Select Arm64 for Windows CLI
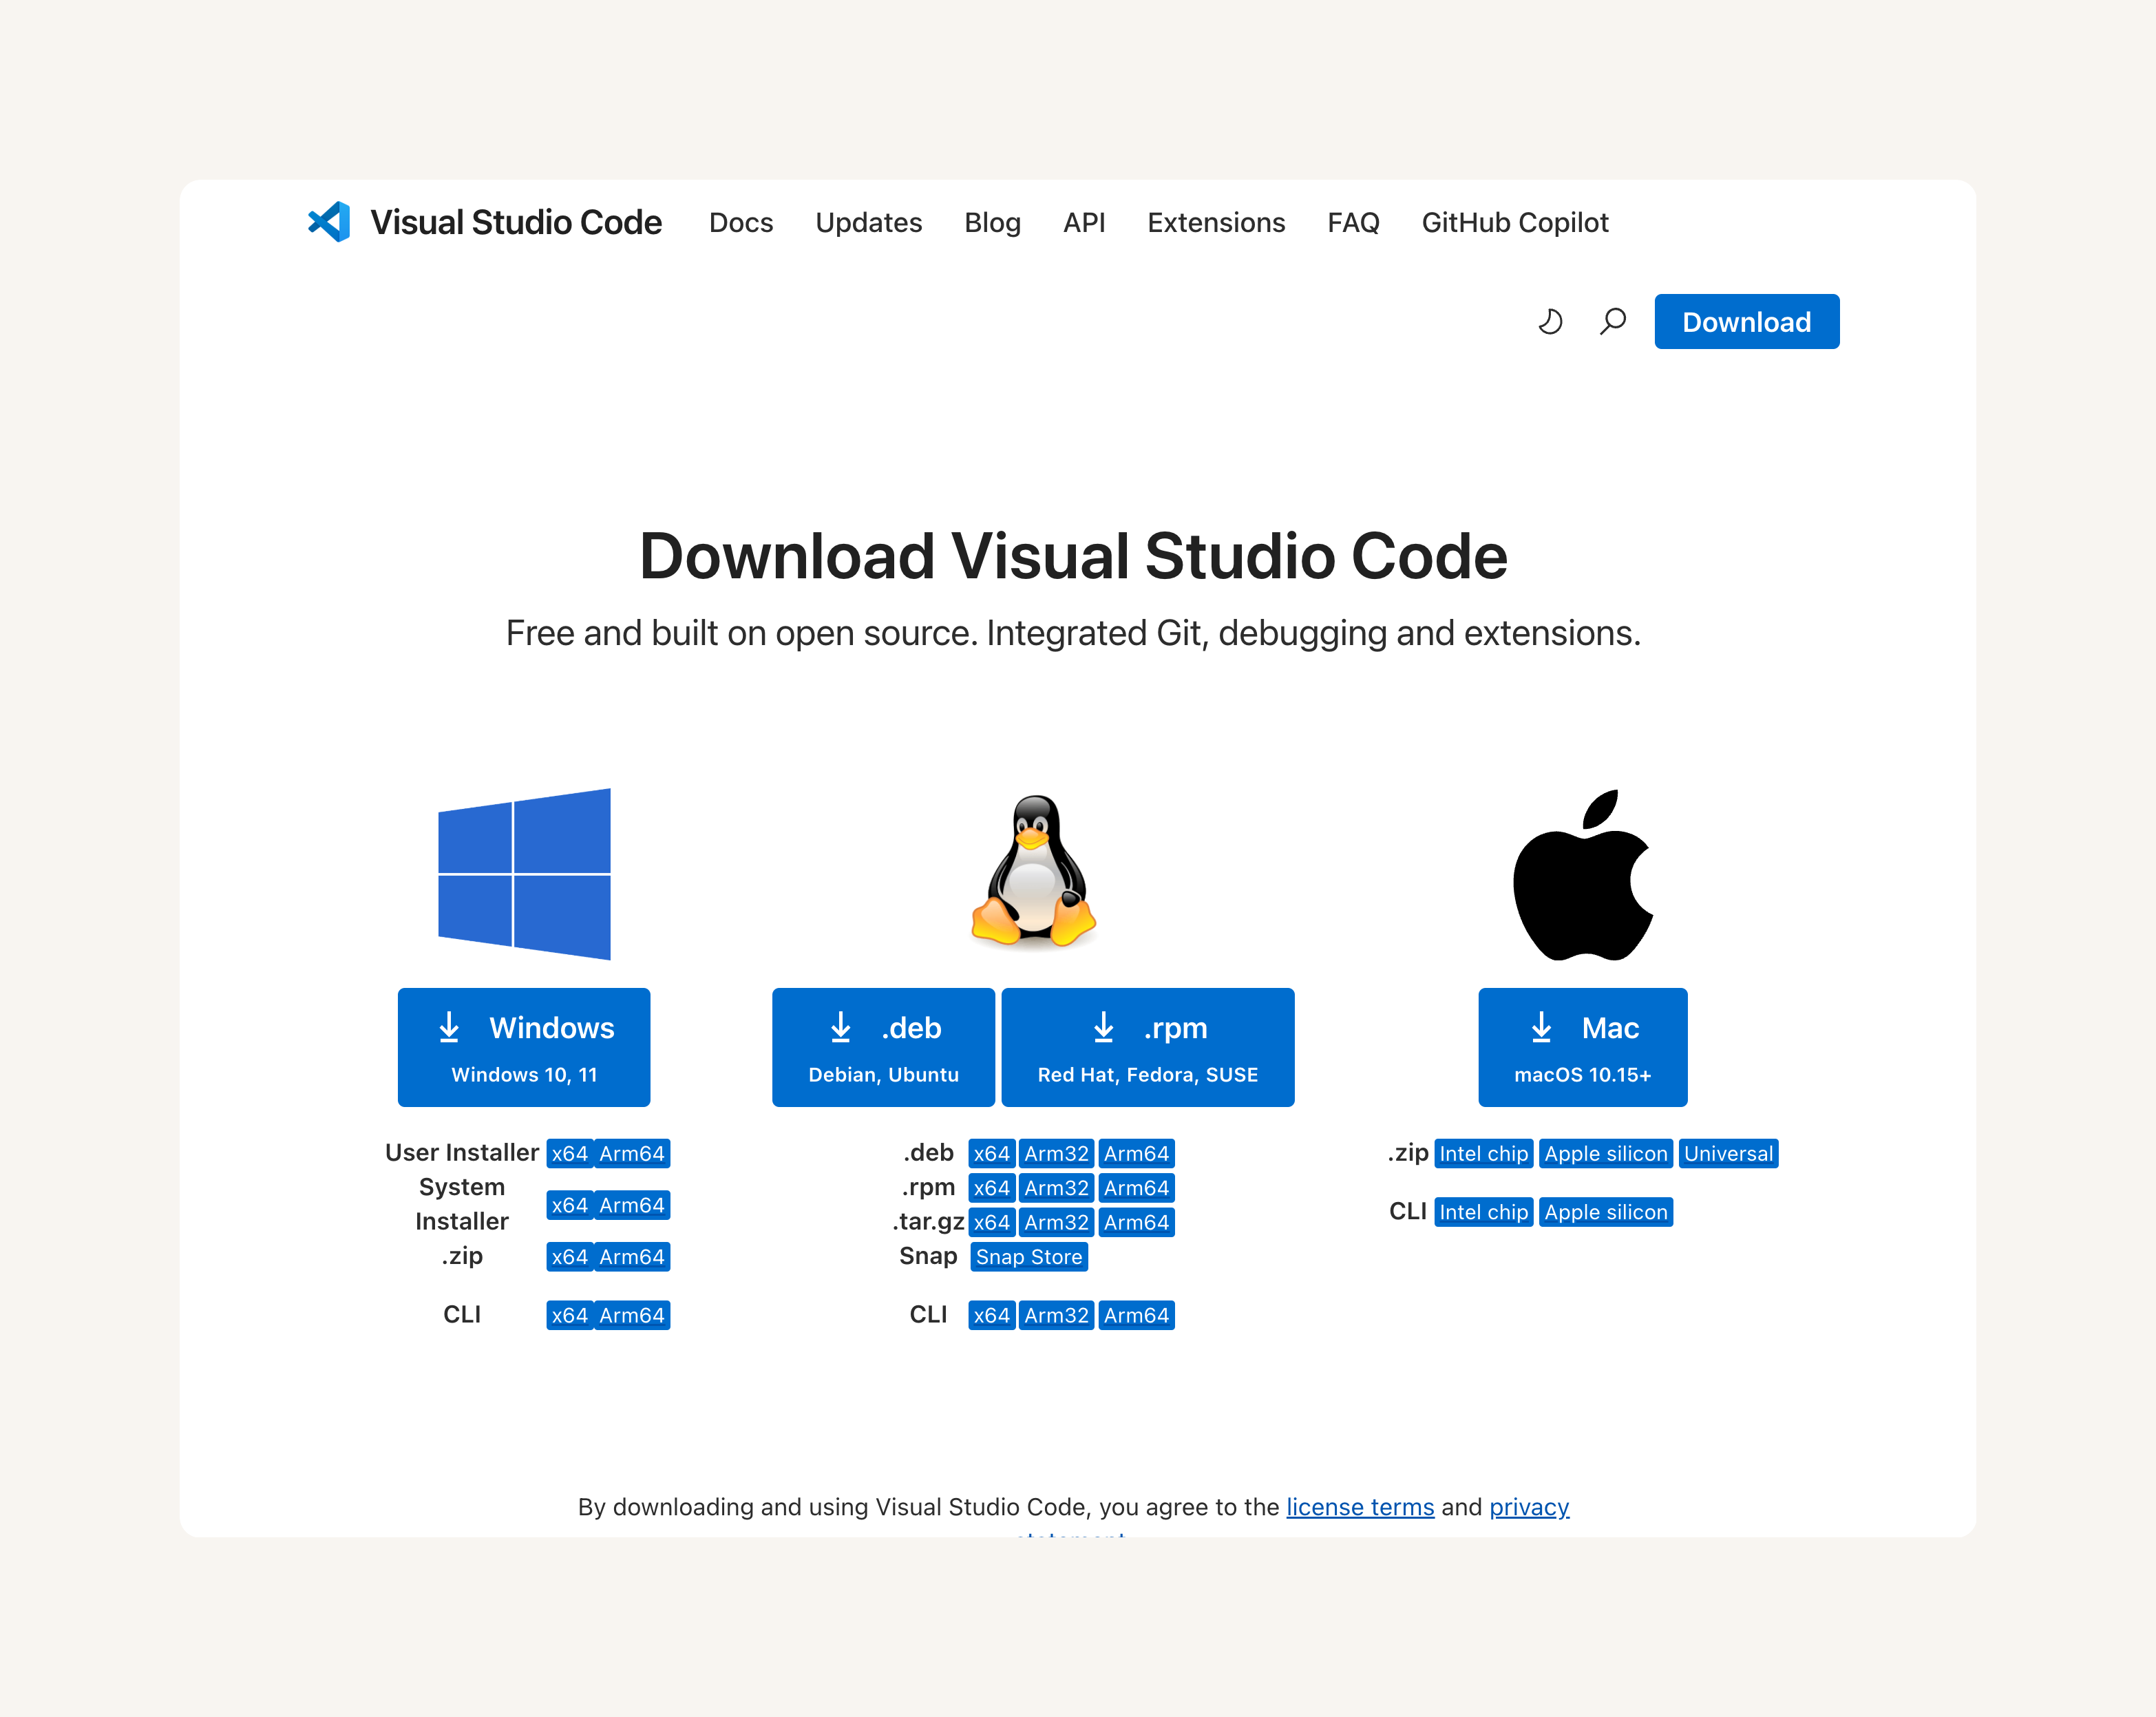The width and height of the screenshot is (2156, 1717). tap(632, 1315)
